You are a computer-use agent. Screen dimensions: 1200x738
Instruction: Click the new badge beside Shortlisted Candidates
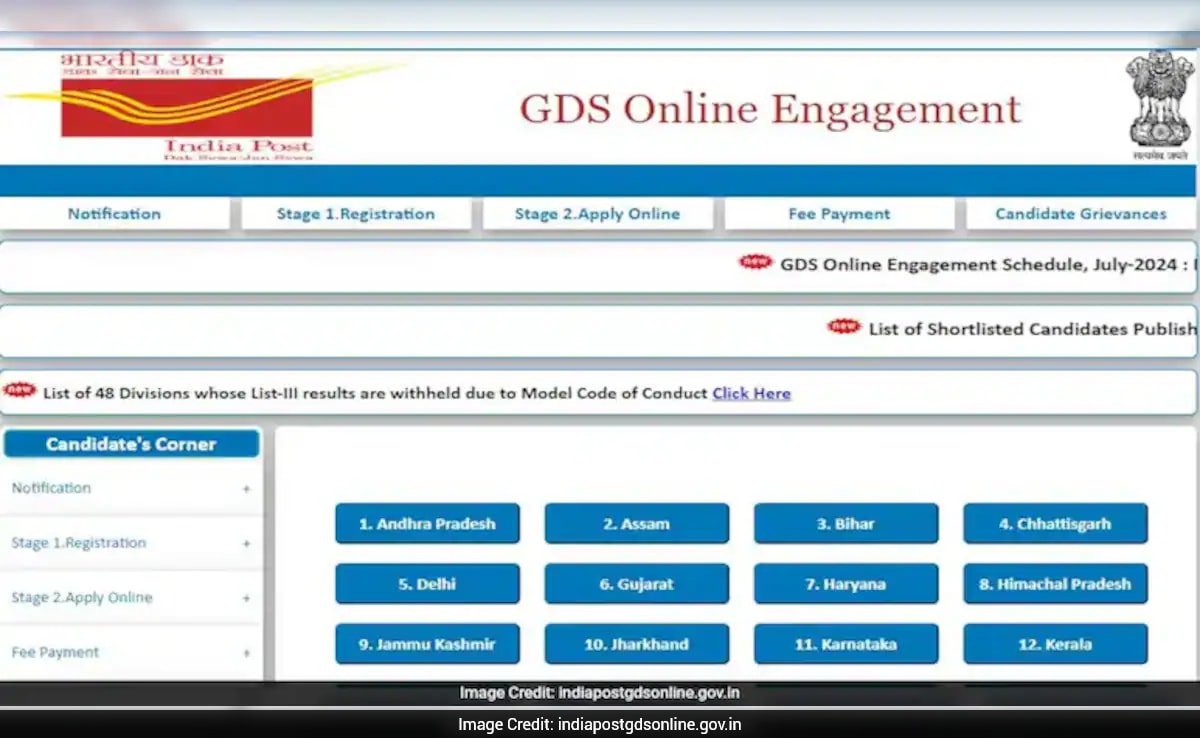(844, 326)
